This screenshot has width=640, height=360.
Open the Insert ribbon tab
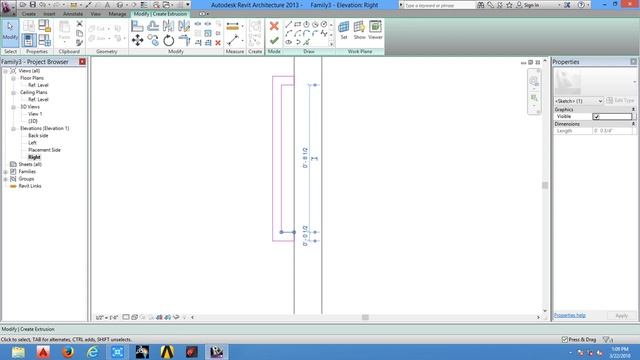point(49,14)
